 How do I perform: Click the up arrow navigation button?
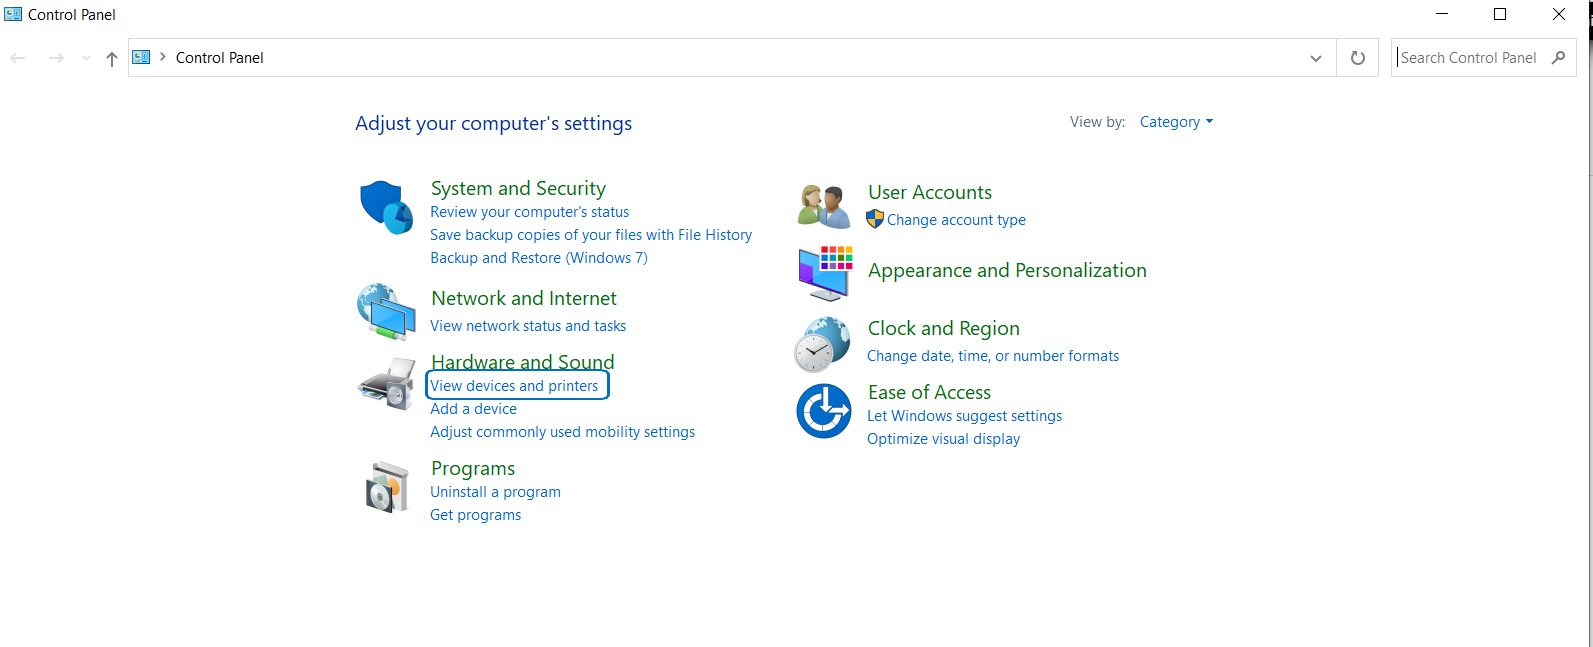coord(112,58)
